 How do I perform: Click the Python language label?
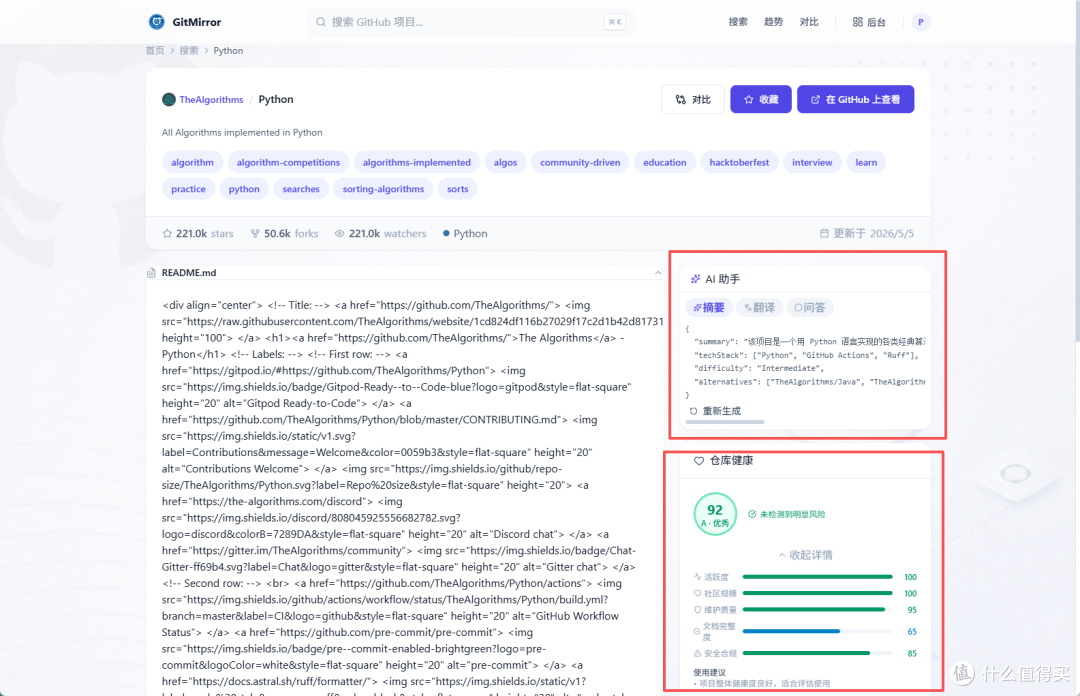tap(470, 234)
